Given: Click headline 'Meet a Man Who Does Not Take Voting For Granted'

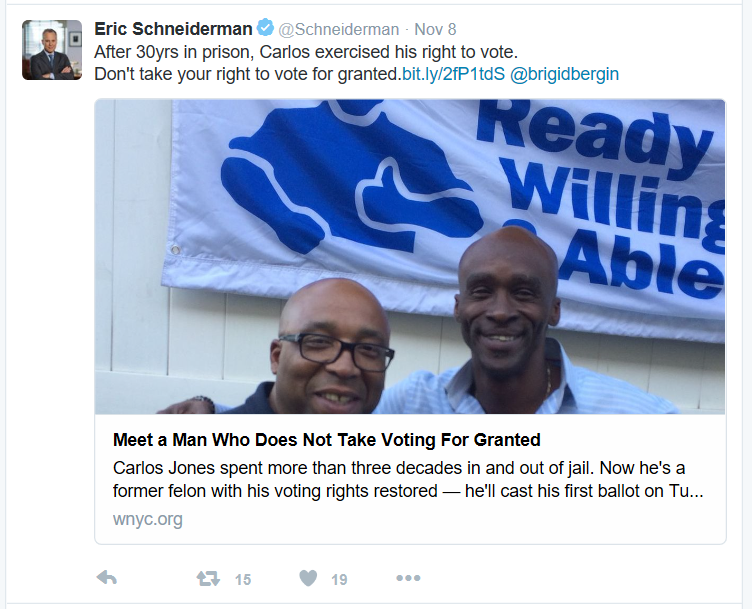Looking at the screenshot, I should point(327,440).
